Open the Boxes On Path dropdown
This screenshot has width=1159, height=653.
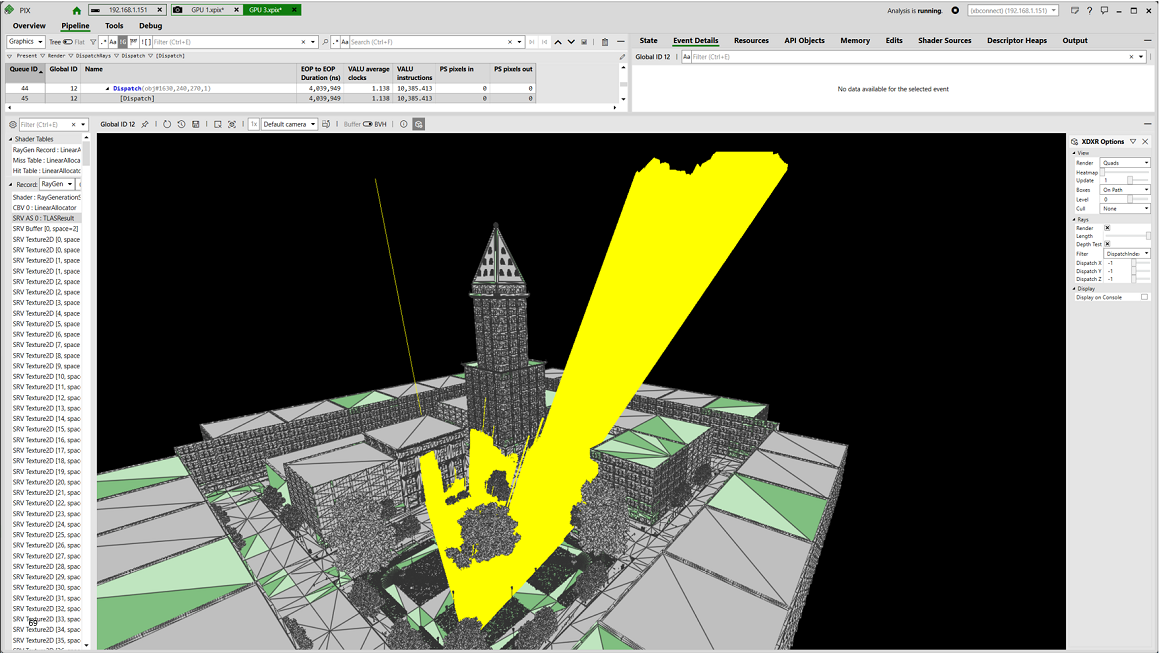click(x=1125, y=190)
